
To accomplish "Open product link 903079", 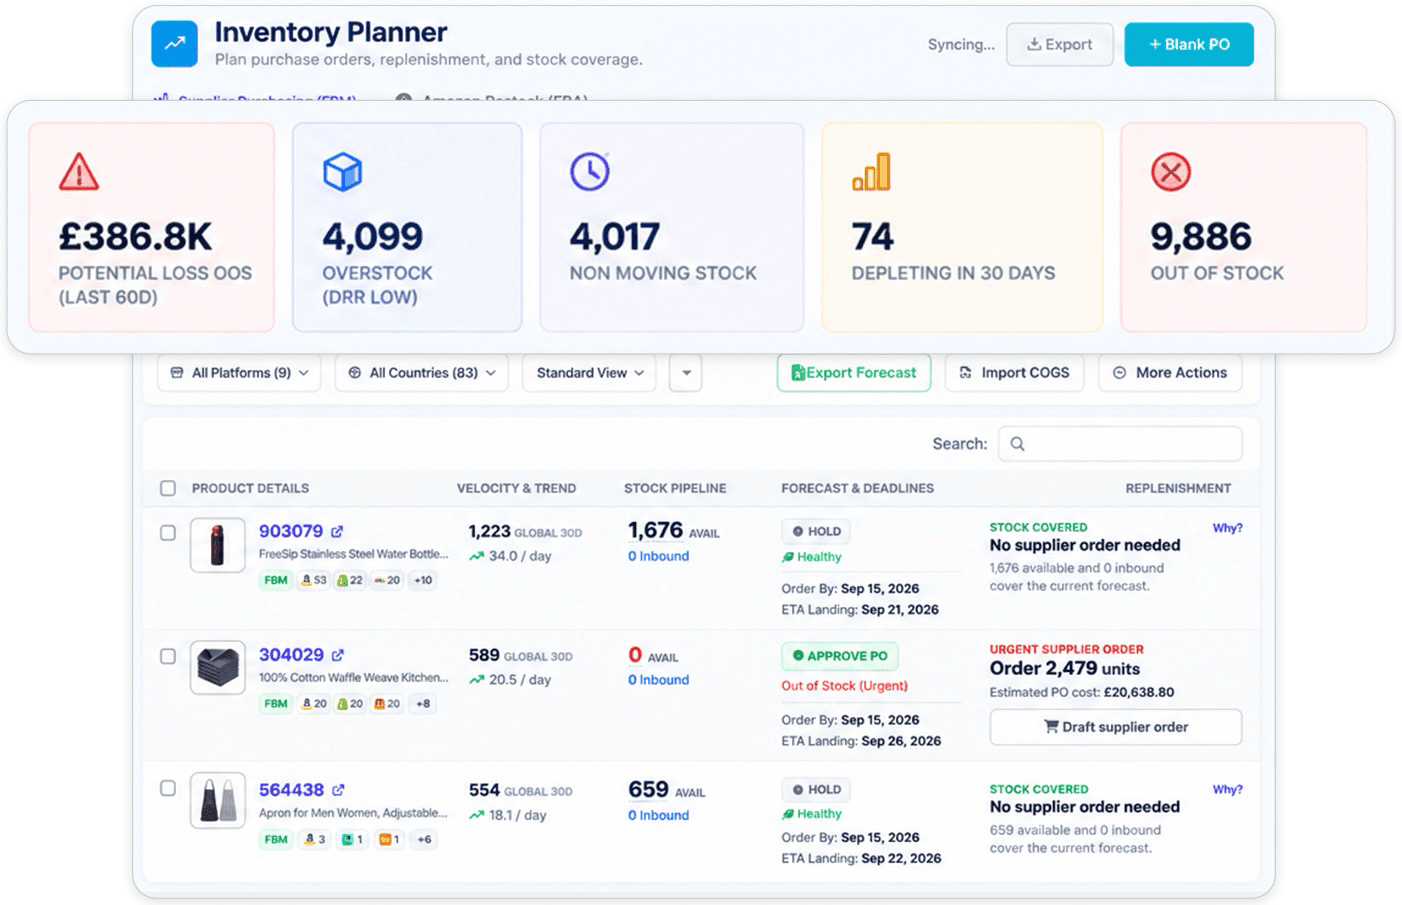I will 291,531.
